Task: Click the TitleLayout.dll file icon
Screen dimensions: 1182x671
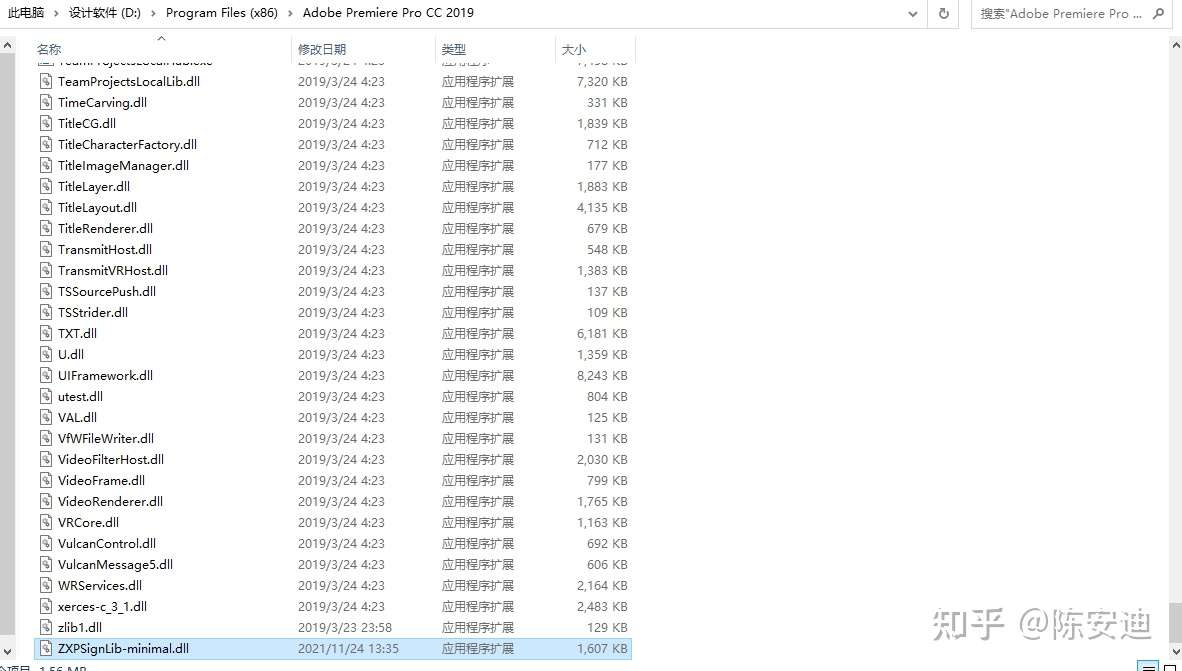Action: [x=47, y=208]
